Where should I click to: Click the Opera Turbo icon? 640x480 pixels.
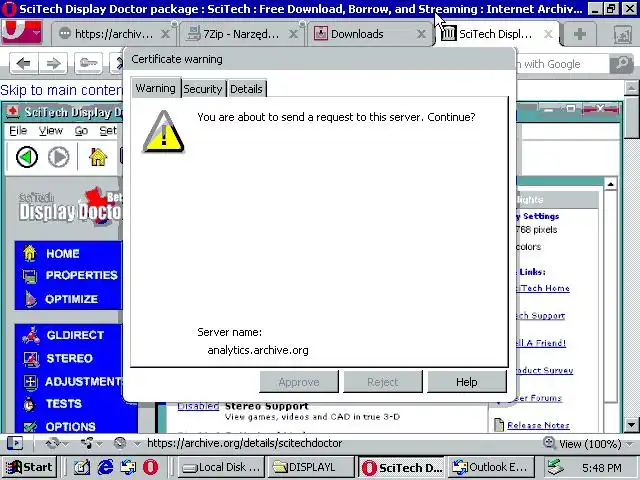click(120, 443)
